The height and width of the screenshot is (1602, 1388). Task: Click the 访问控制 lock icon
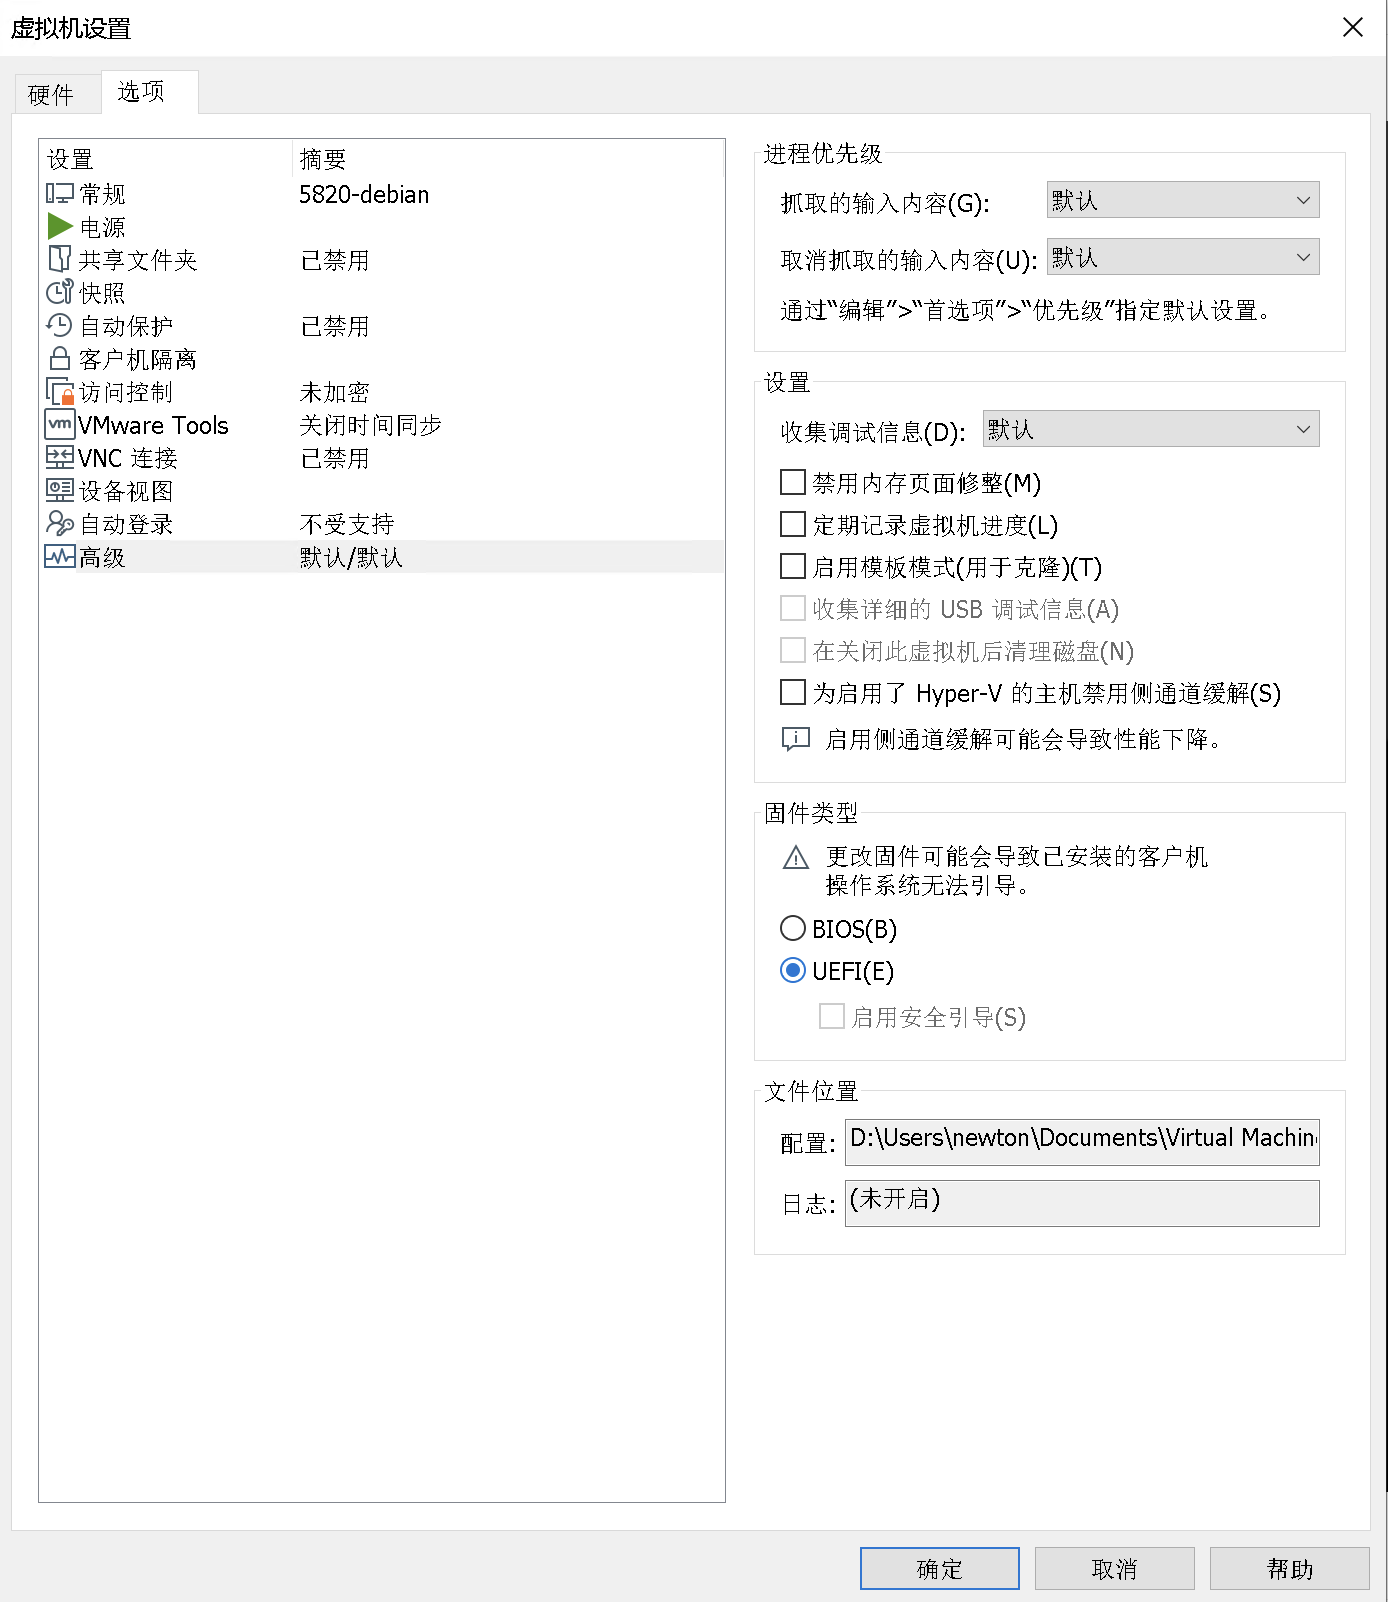60,391
